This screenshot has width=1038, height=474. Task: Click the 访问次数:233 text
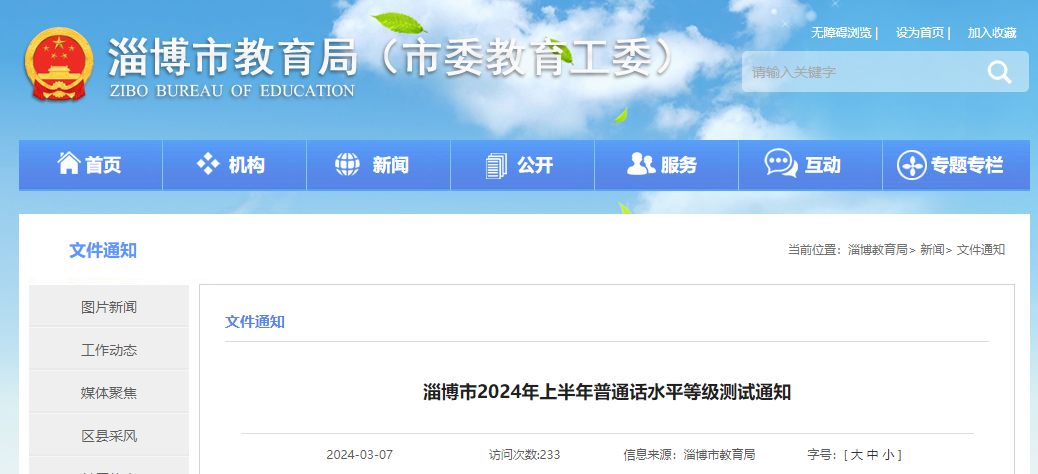pyautogui.click(x=524, y=455)
